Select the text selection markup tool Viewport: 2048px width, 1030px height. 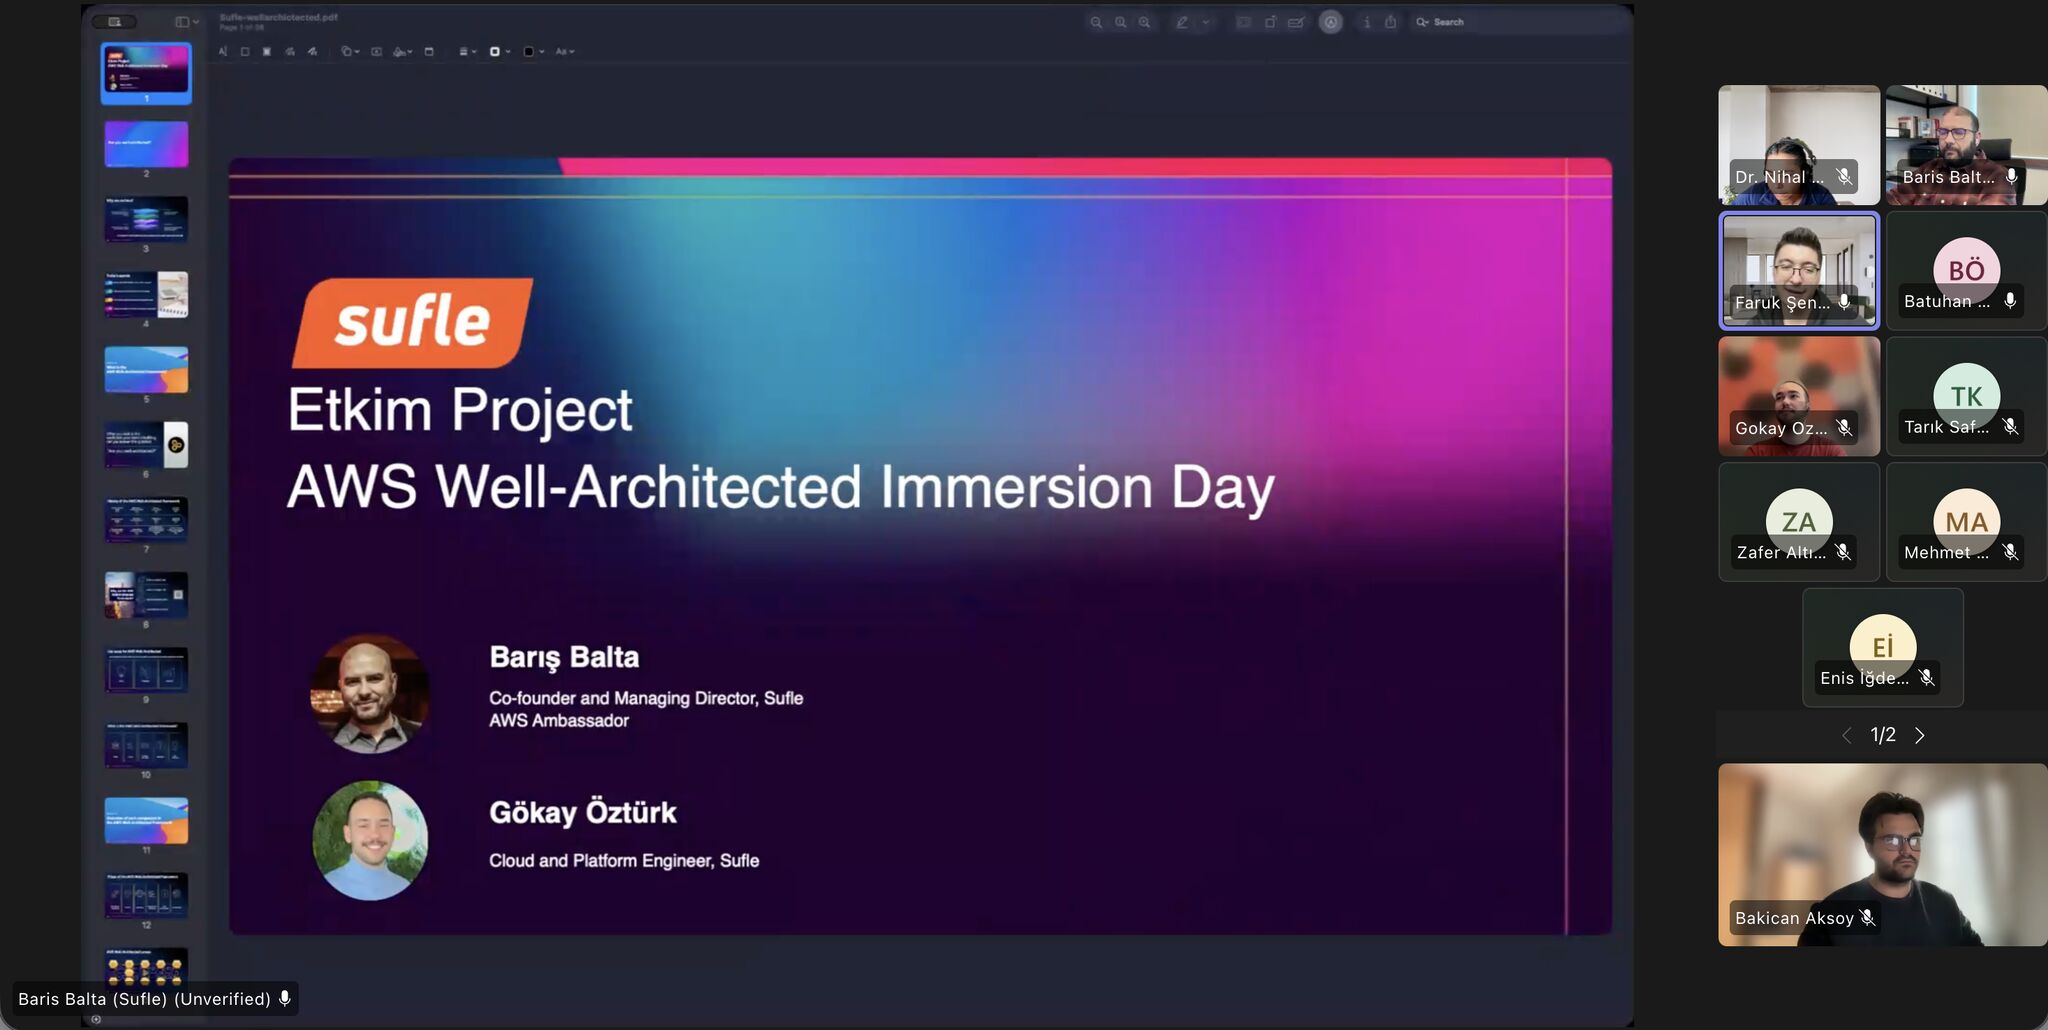click(223, 51)
